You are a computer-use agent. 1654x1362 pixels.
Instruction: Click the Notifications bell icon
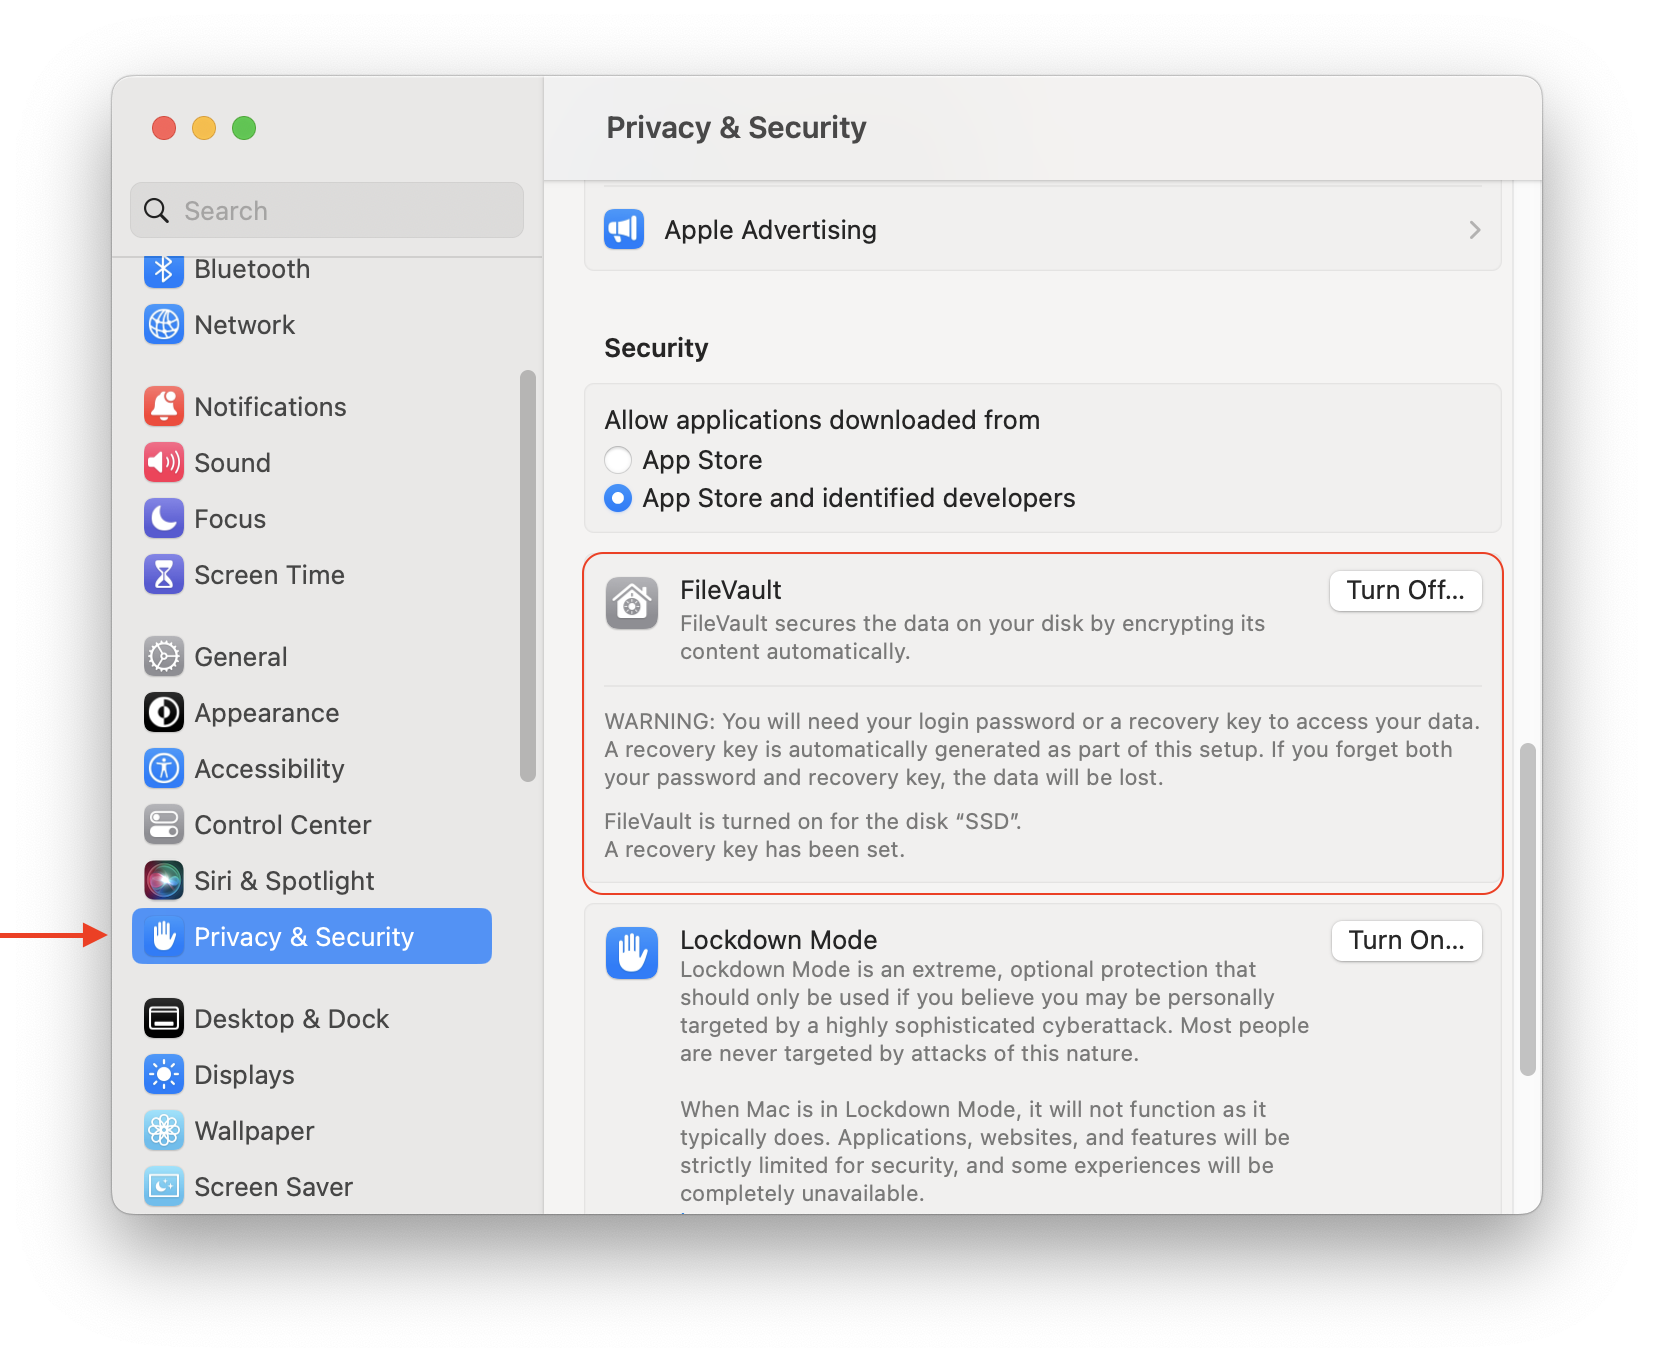(x=164, y=407)
